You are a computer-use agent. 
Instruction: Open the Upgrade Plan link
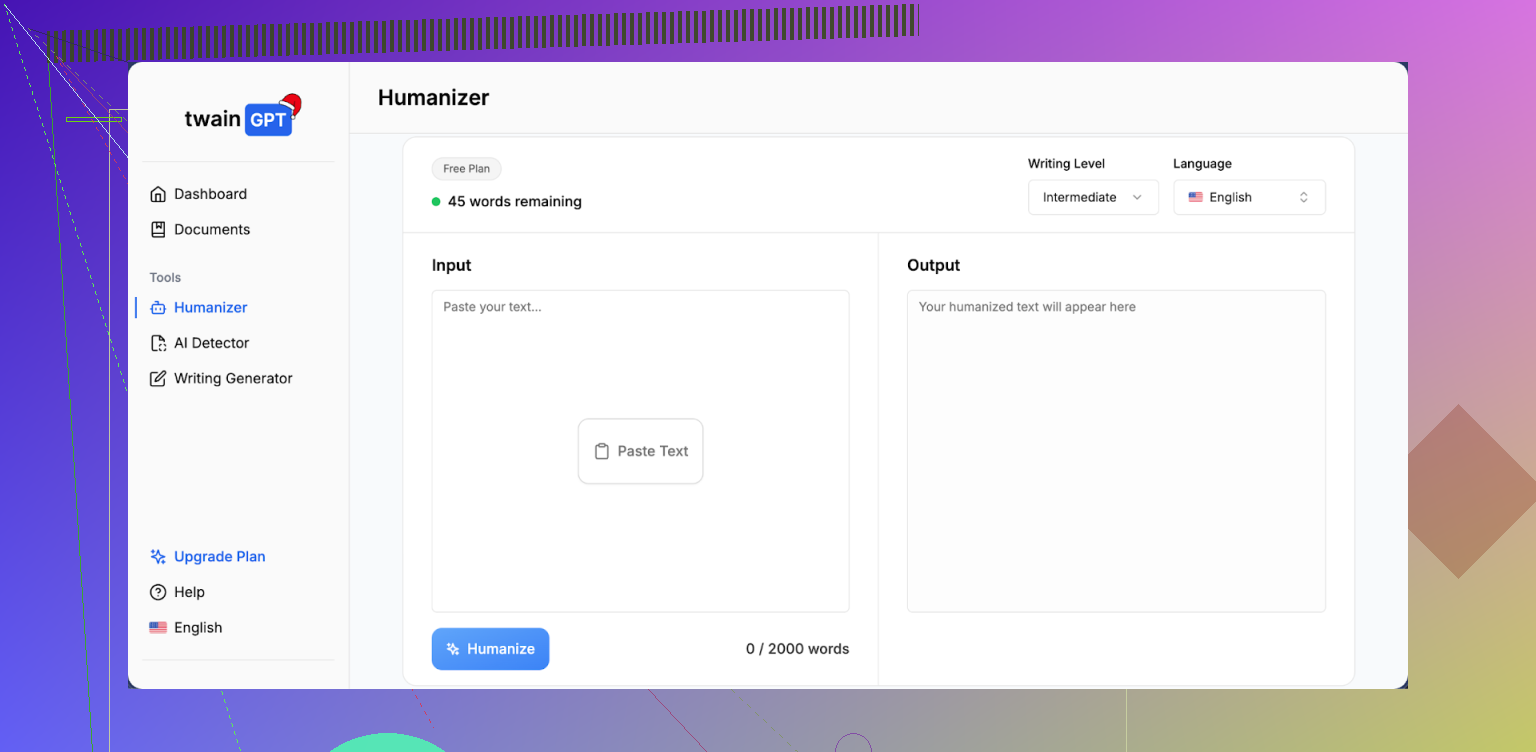219,557
